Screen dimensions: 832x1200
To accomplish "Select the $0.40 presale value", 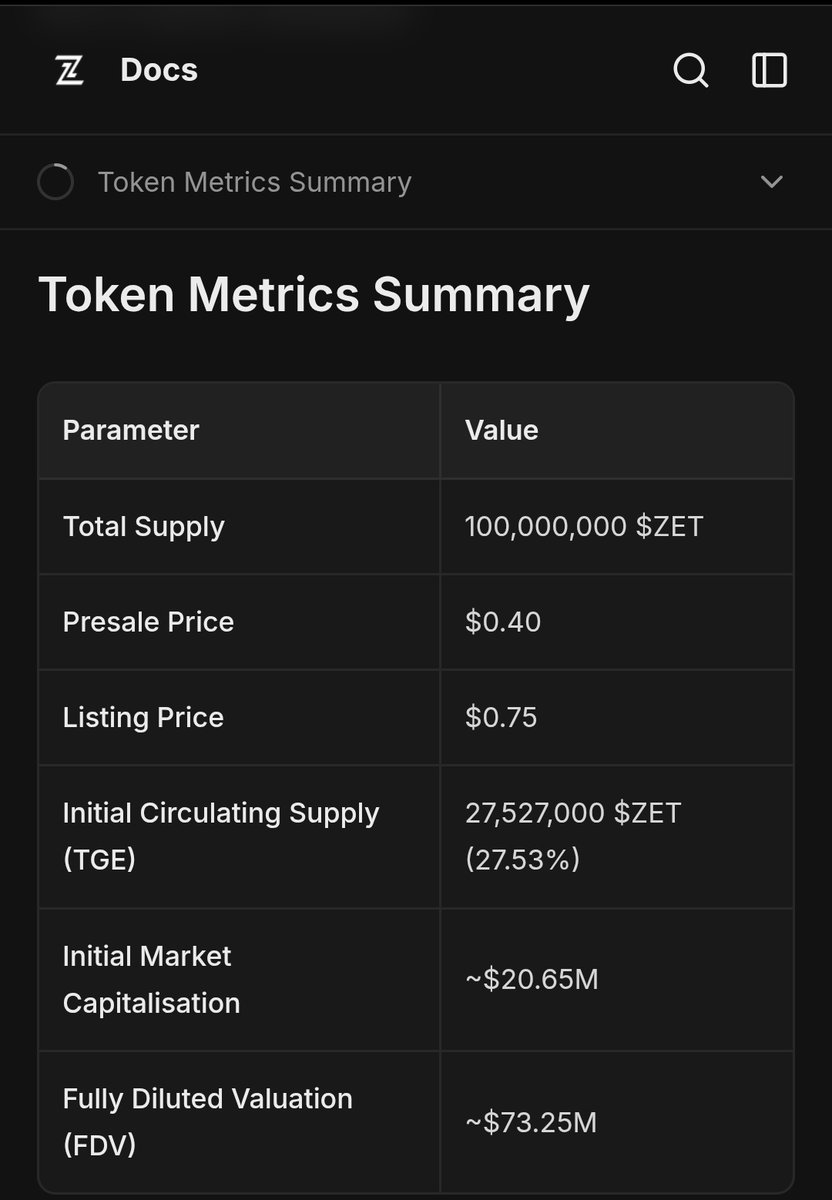I will (503, 622).
